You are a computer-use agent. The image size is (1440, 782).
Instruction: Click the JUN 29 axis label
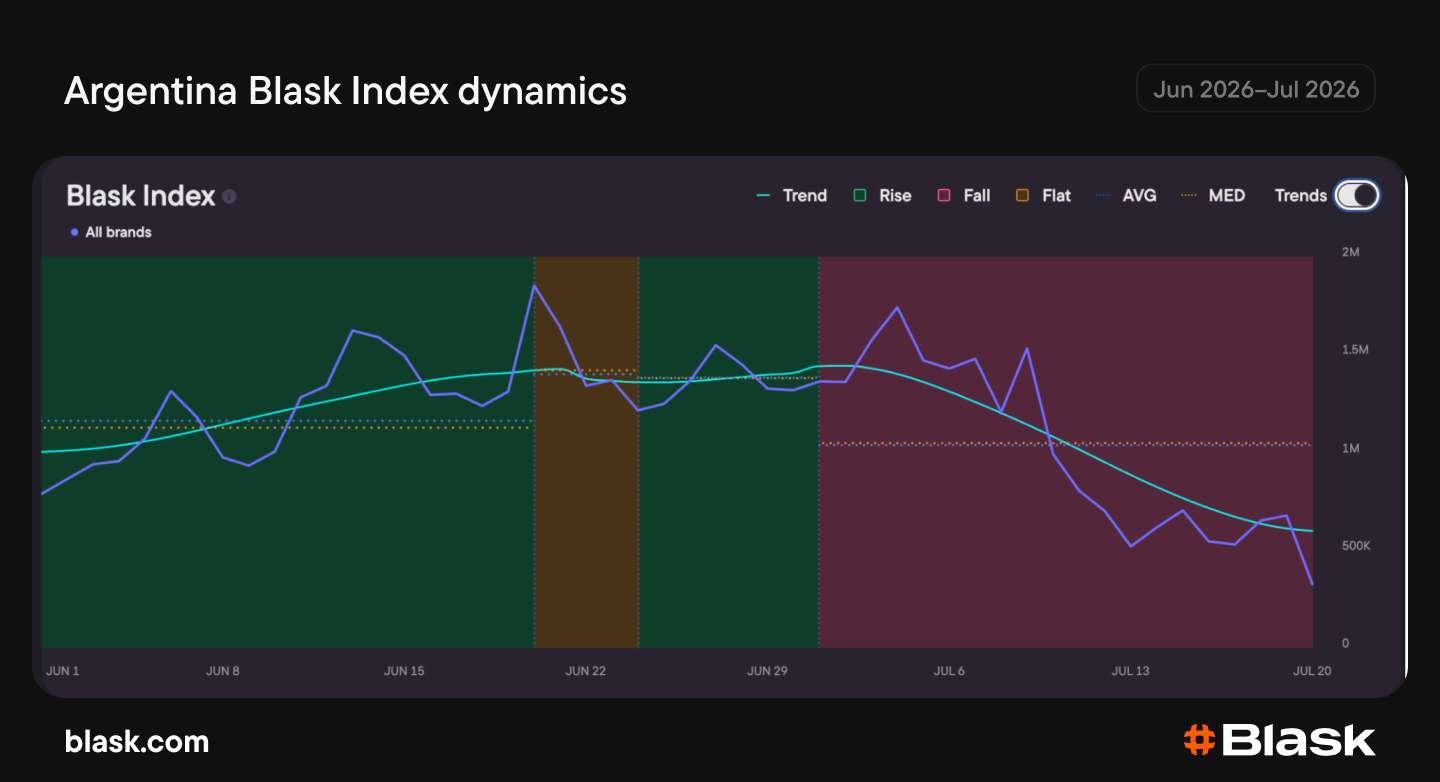pyautogui.click(x=767, y=671)
